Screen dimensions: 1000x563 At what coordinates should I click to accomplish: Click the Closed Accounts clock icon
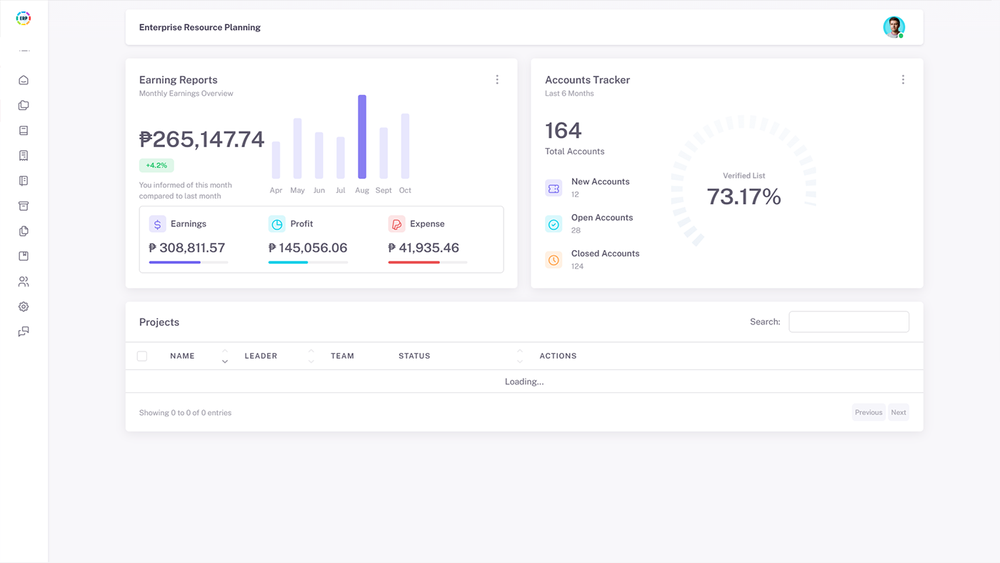(554, 260)
